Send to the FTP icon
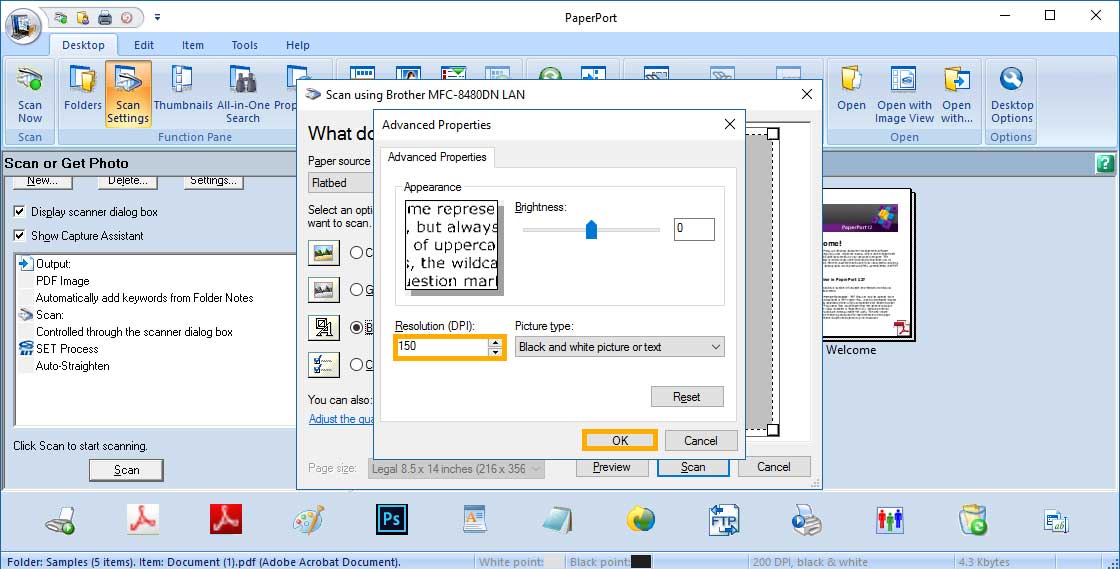 point(724,520)
